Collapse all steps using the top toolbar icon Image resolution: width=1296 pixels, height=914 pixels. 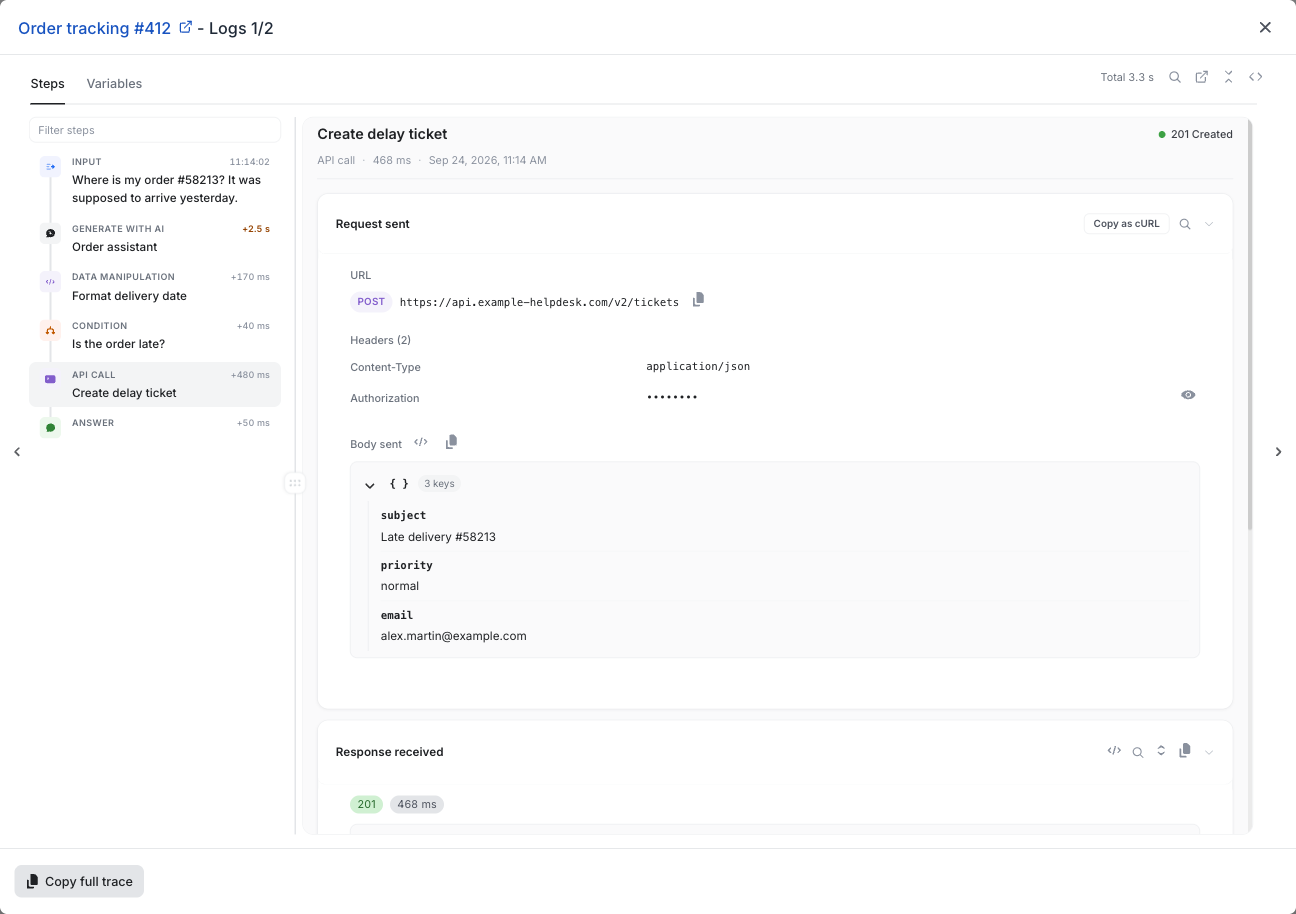[x=1228, y=77]
